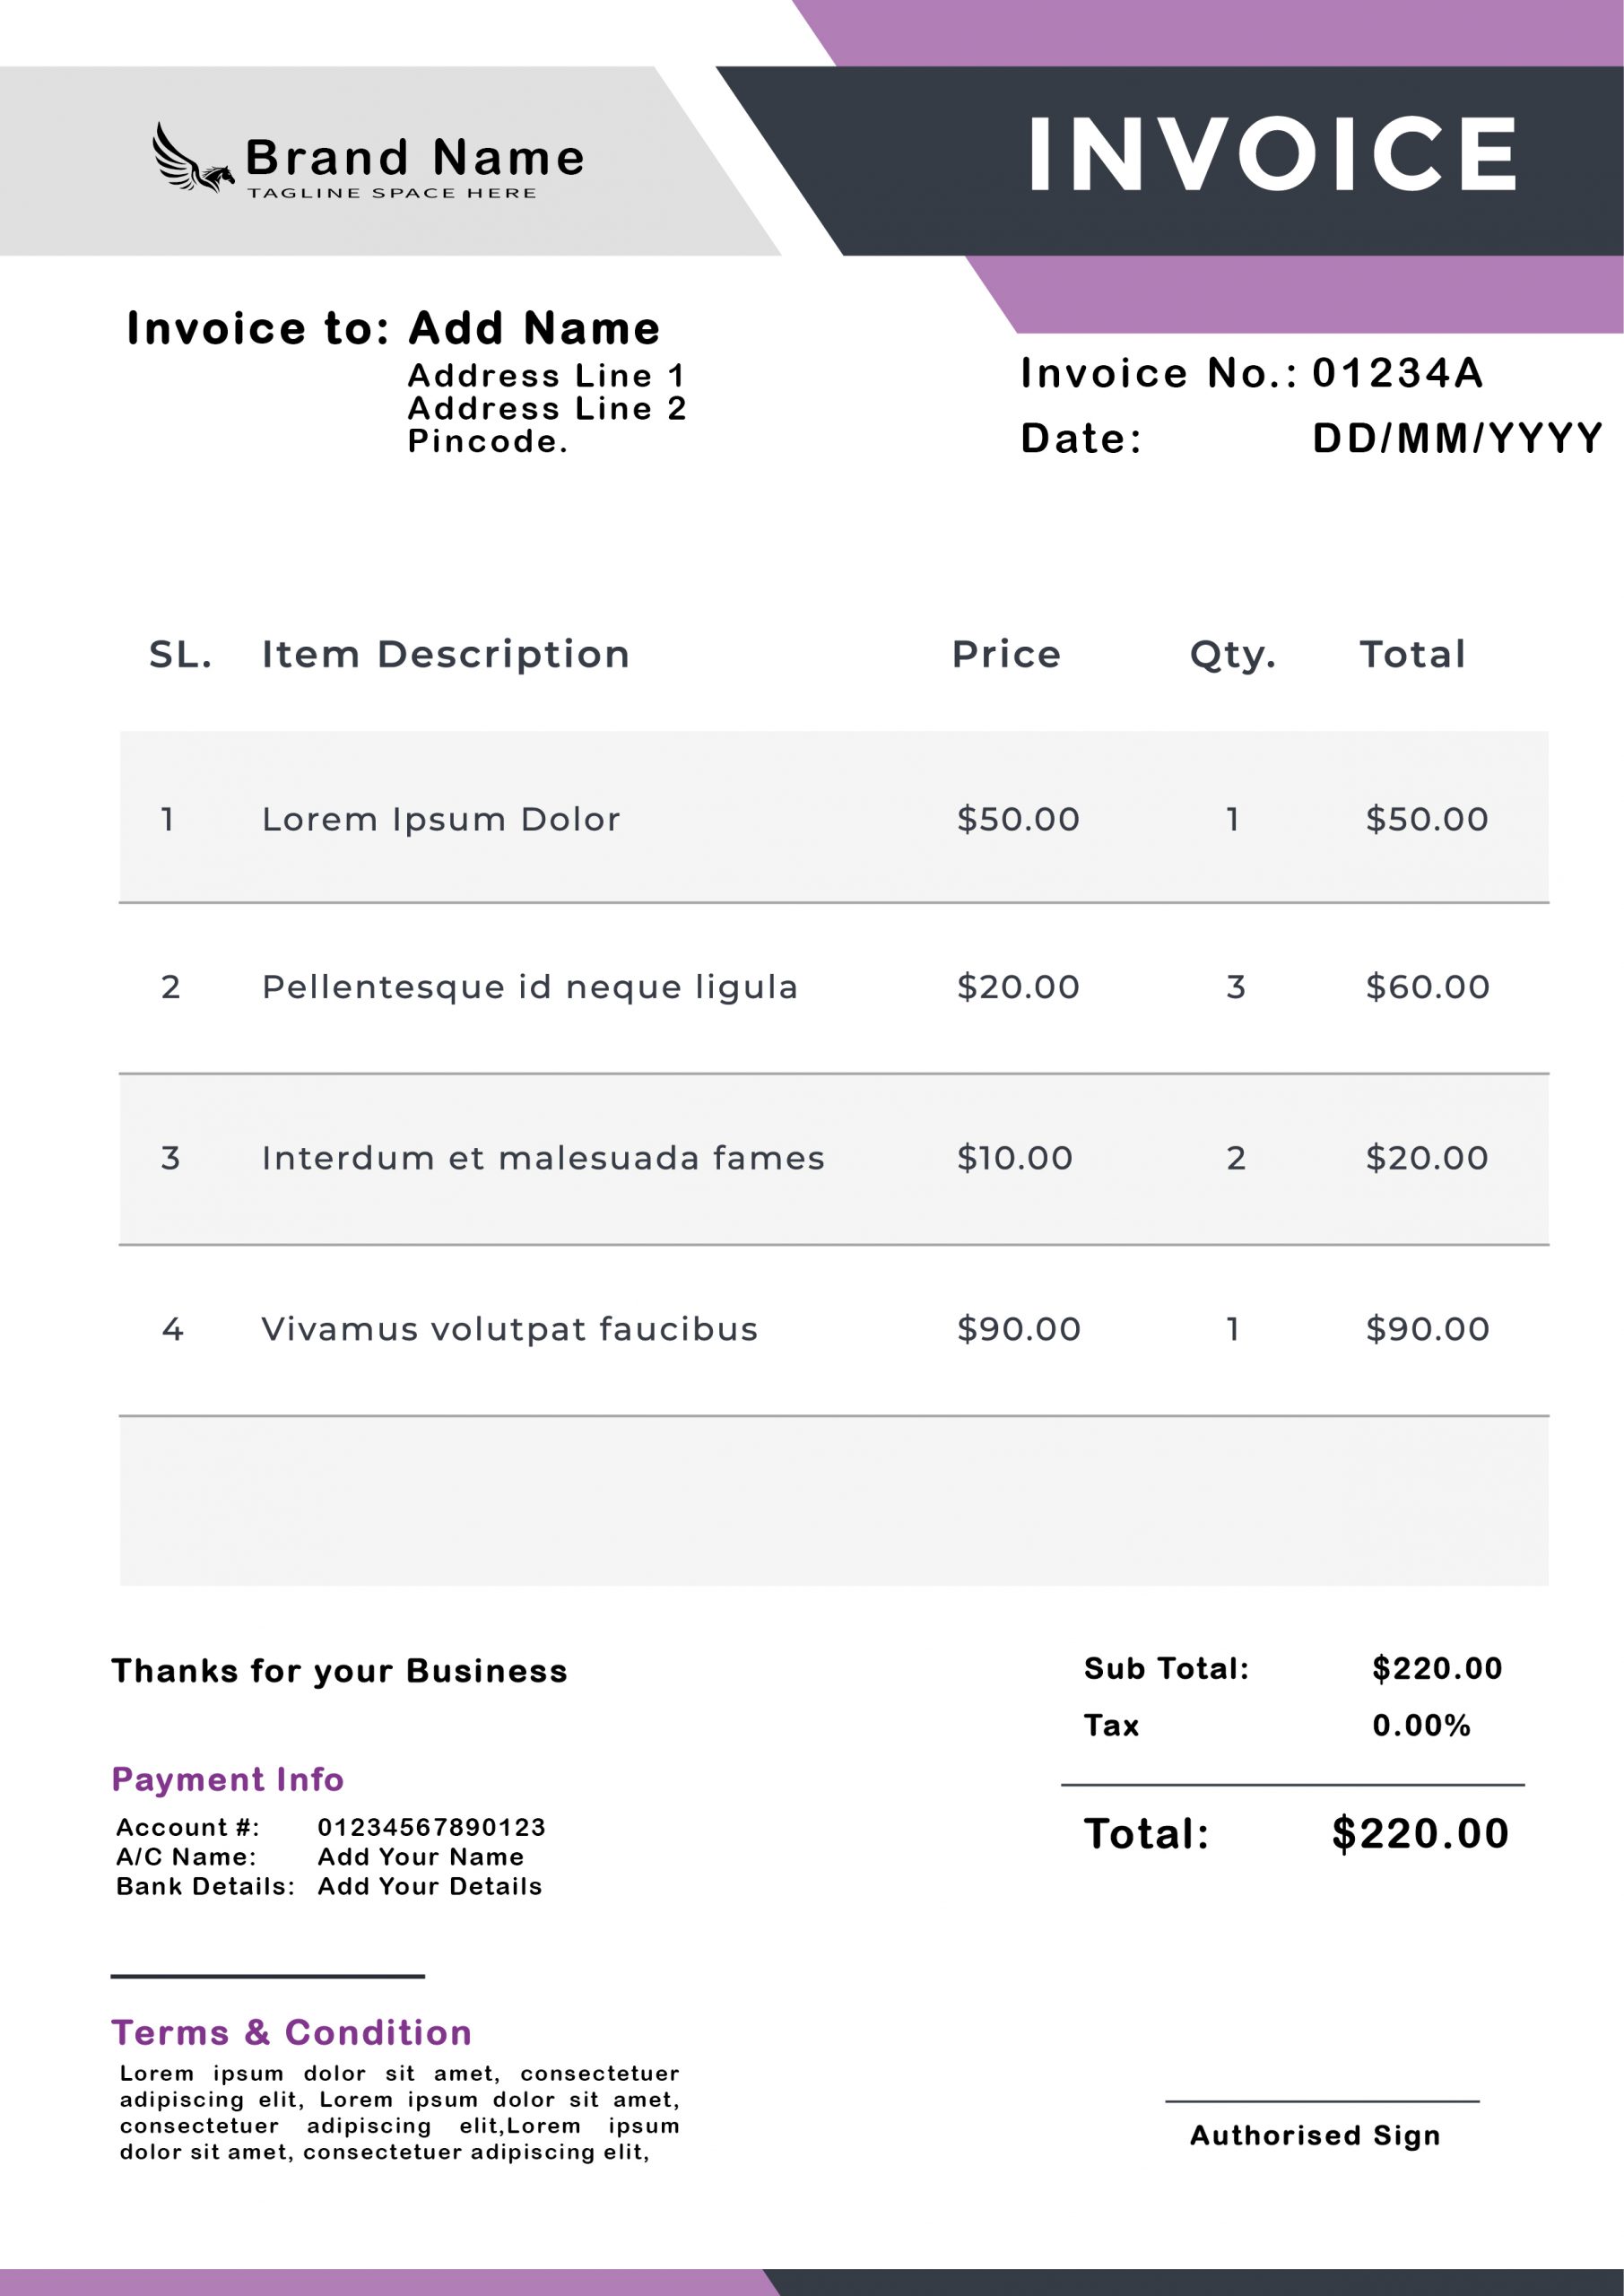Select the 0.00% tax value
1624x2296 pixels.
1420,1725
